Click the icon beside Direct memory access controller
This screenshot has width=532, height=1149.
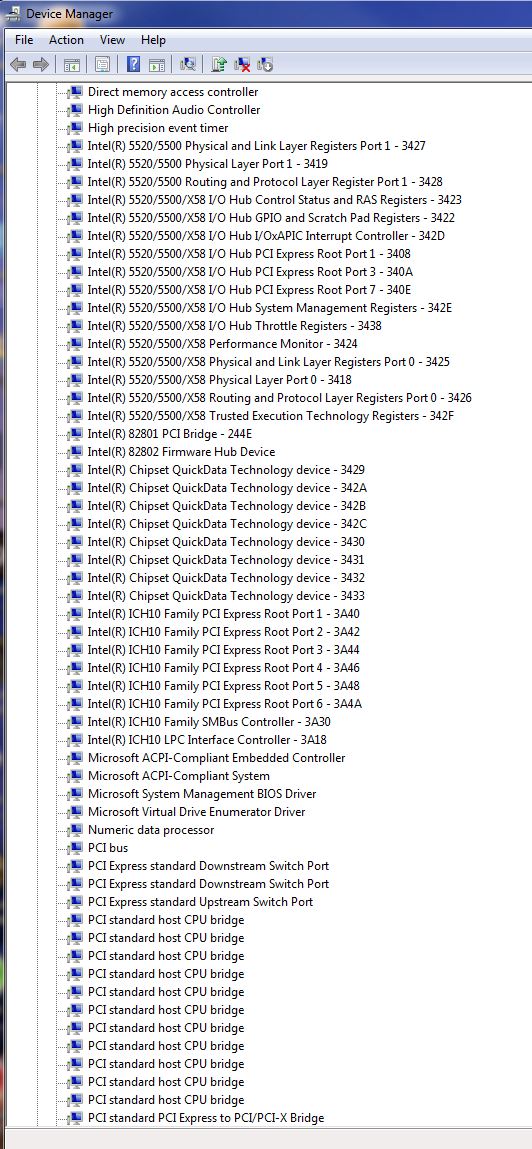click(75, 92)
